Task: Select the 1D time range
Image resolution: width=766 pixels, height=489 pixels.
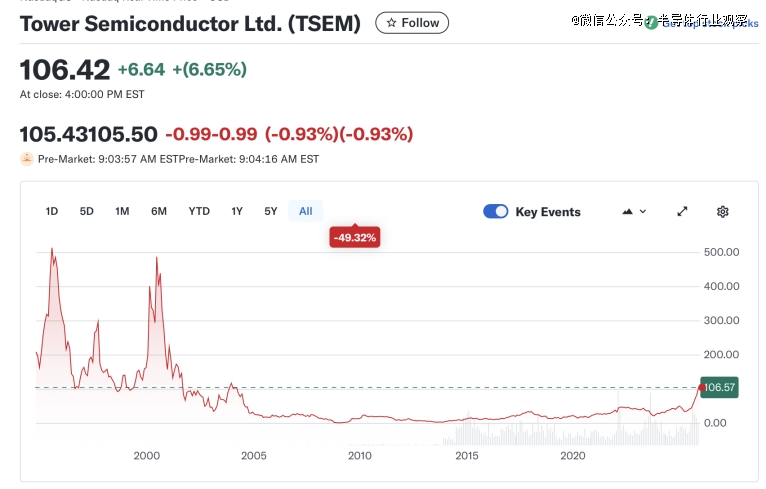Action: coord(52,211)
